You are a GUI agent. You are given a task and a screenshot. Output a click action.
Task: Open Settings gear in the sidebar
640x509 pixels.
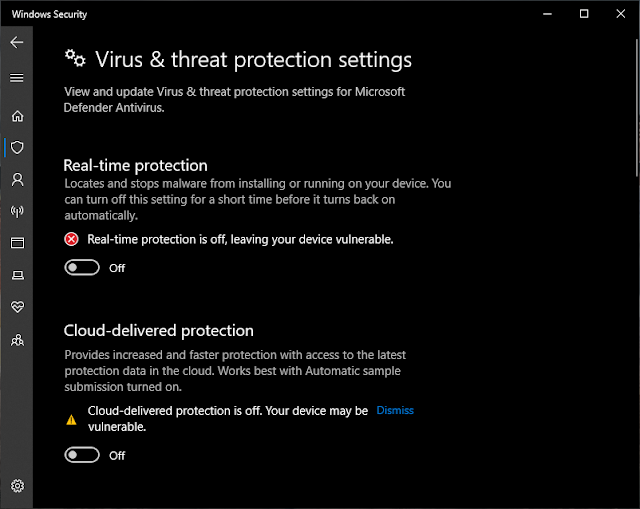click(17, 486)
